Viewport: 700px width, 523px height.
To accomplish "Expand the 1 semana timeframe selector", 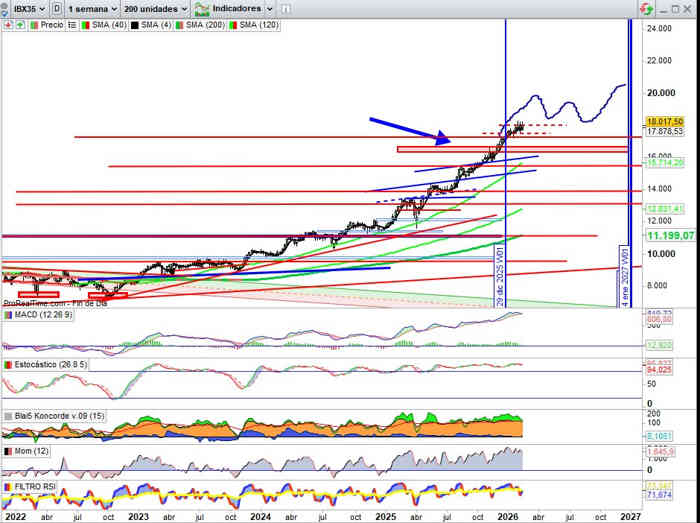I will 90,8.
